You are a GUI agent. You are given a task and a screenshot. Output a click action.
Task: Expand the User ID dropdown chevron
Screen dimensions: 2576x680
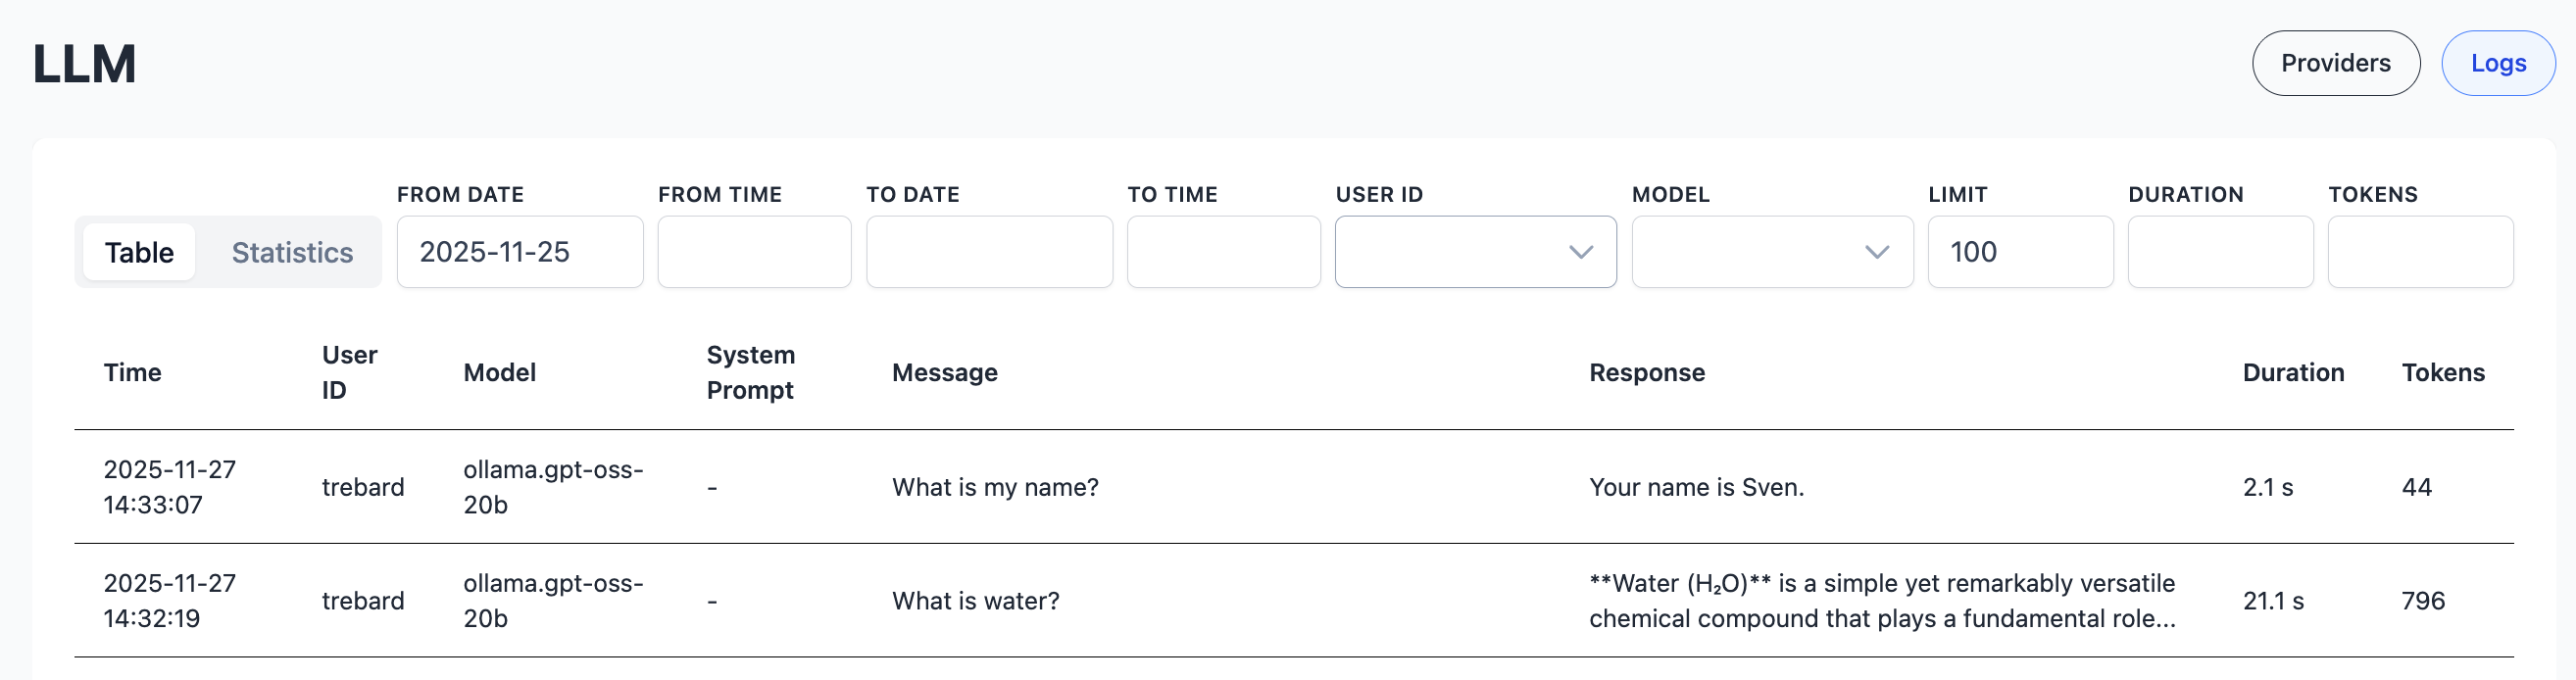pyautogui.click(x=1580, y=252)
